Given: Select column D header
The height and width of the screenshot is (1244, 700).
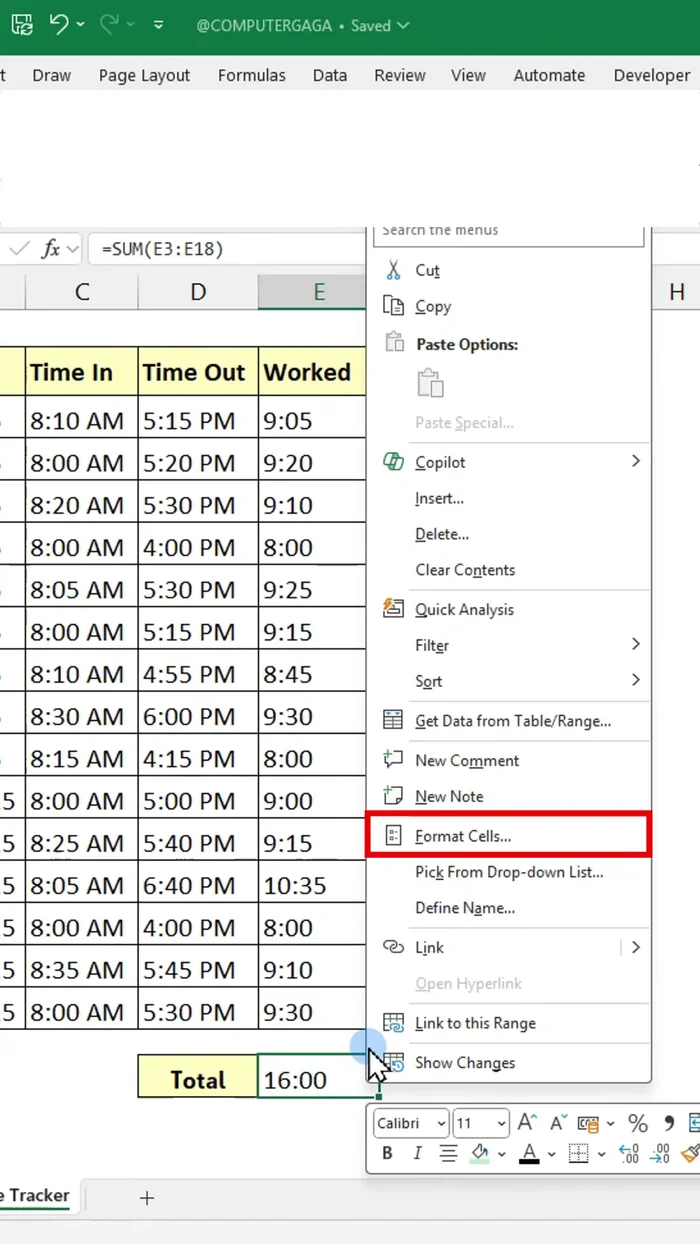Looking at the screenshot, I should pyautogui.click(x=198, y=292).
